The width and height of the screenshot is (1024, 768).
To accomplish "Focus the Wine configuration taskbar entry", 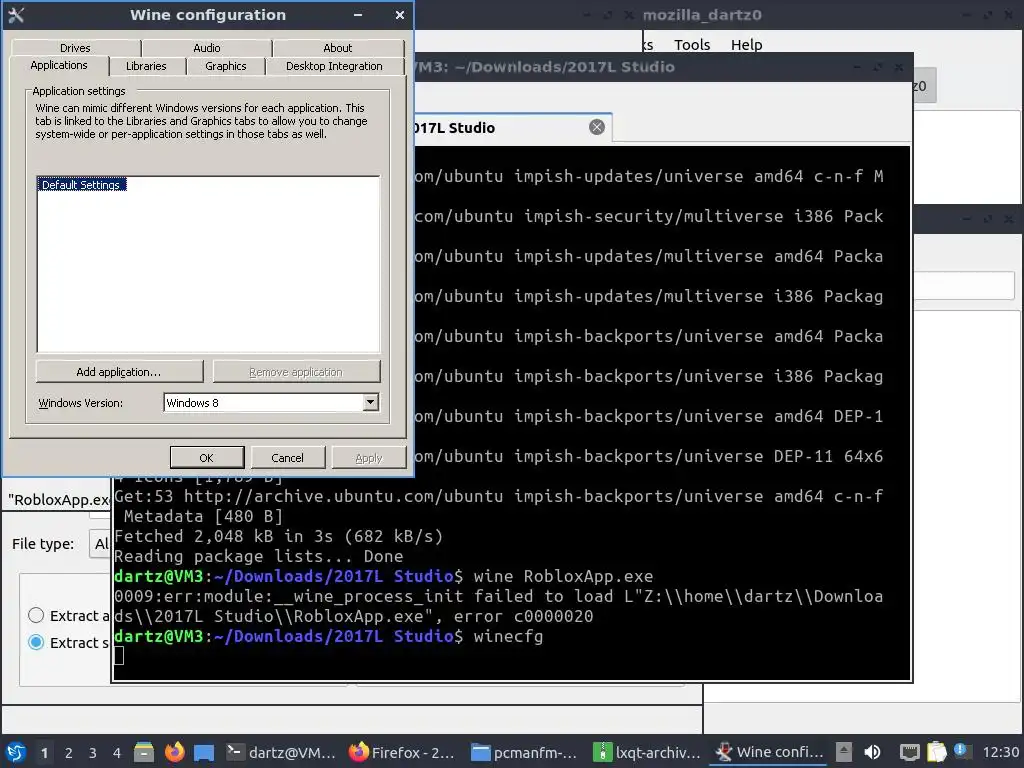I will click(x=770, y=752).
